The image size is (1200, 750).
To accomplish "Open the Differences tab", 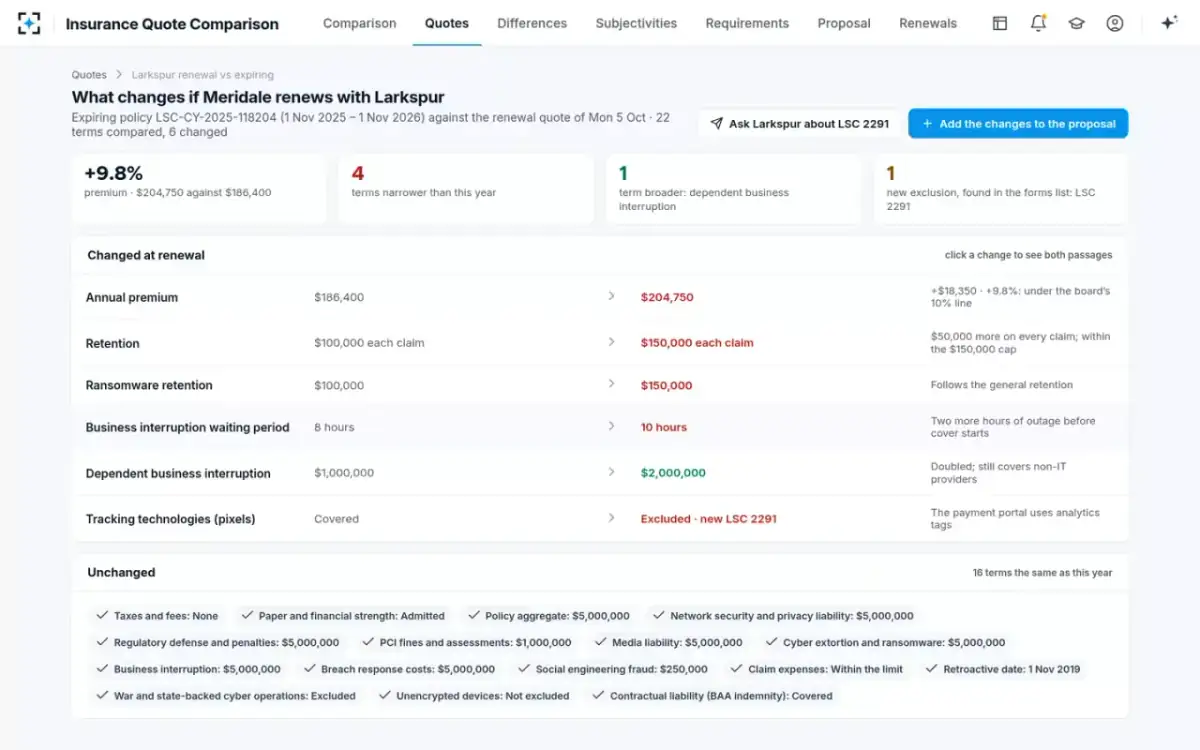I will (x=532, y=23).
